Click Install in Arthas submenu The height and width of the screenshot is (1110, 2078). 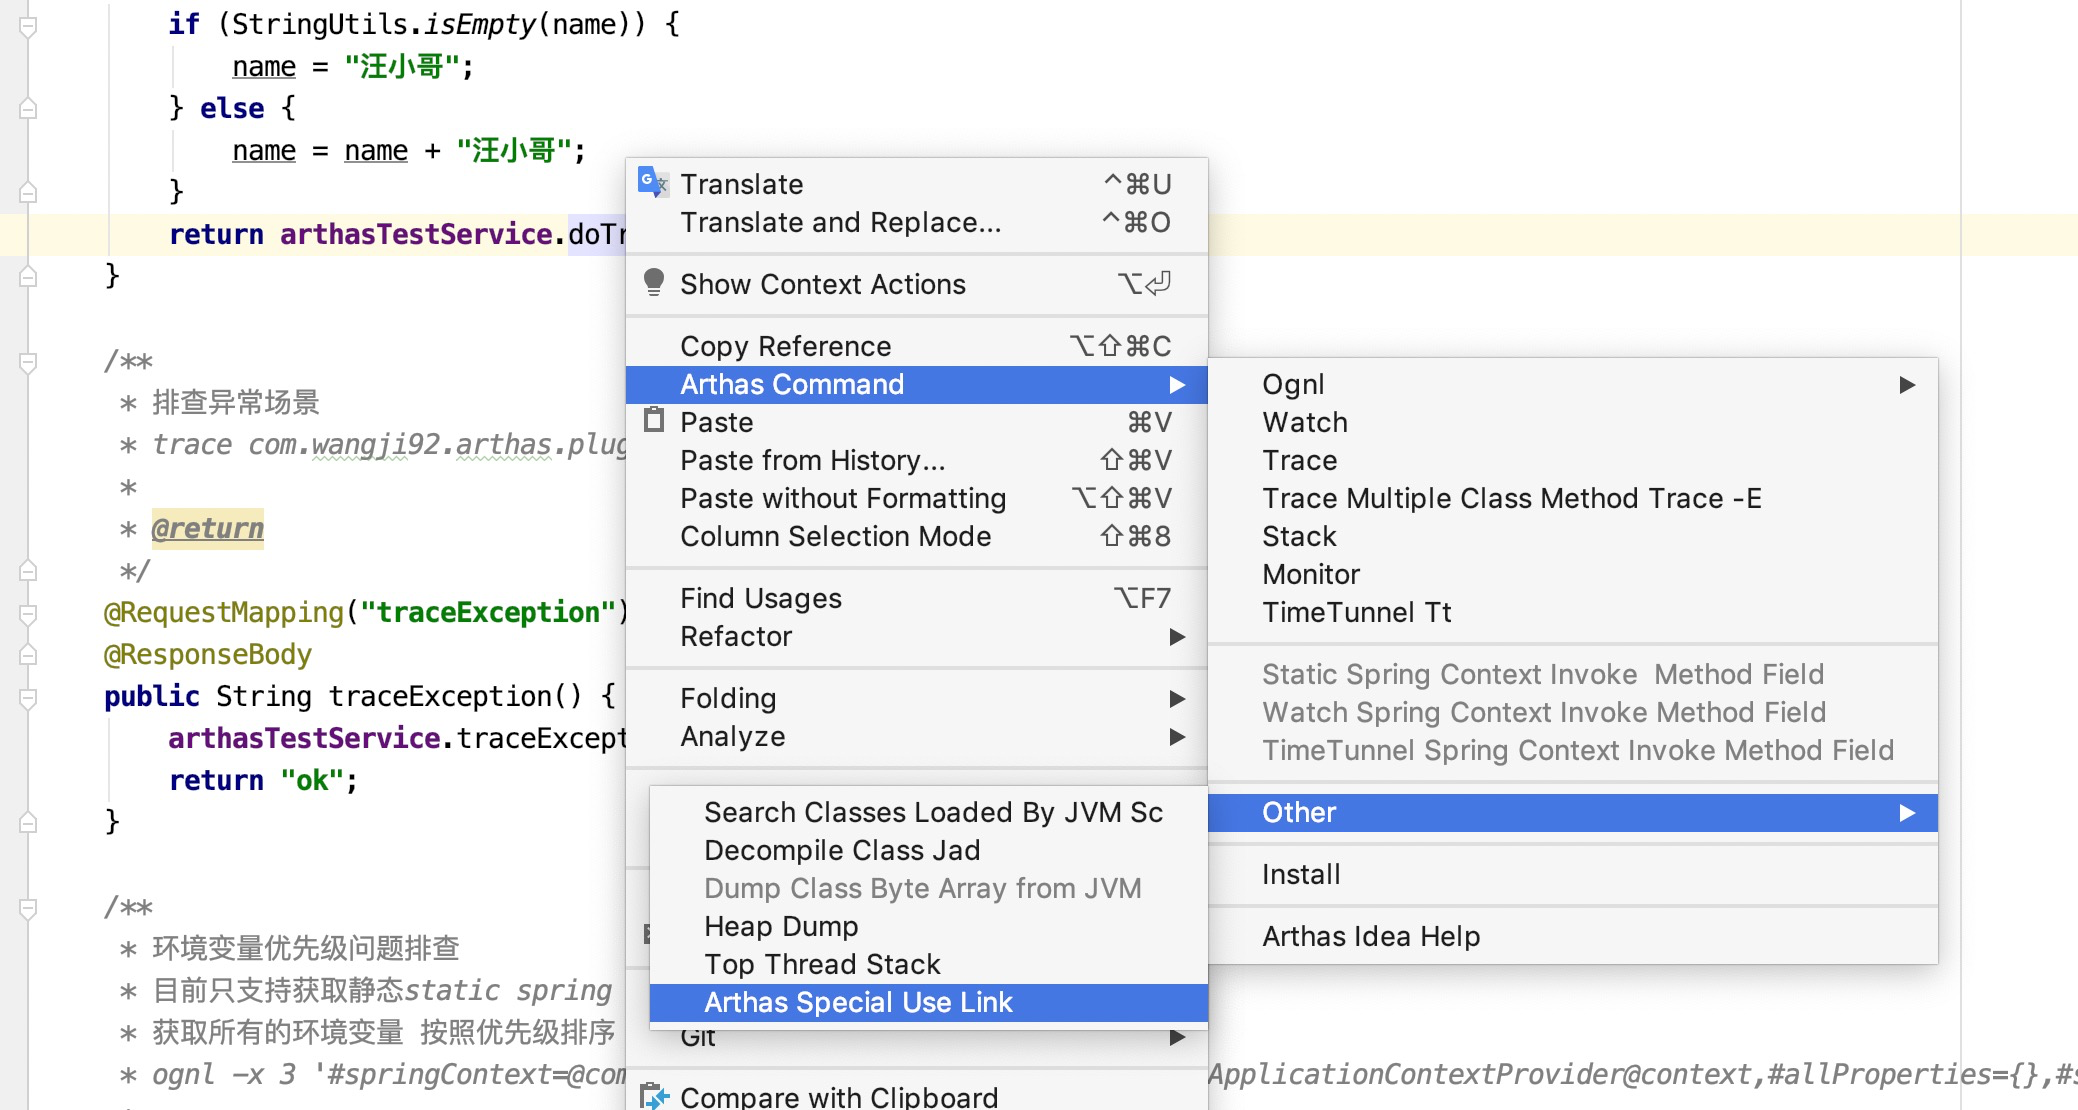1300,874
